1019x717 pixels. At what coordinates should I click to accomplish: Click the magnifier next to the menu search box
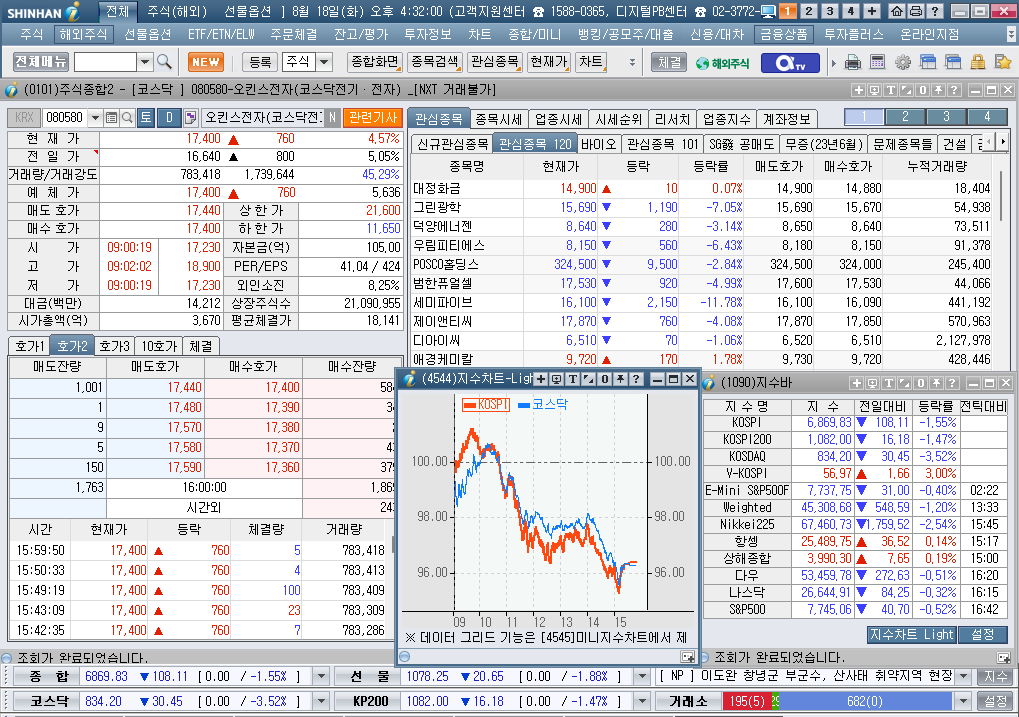tap(164, 62)
